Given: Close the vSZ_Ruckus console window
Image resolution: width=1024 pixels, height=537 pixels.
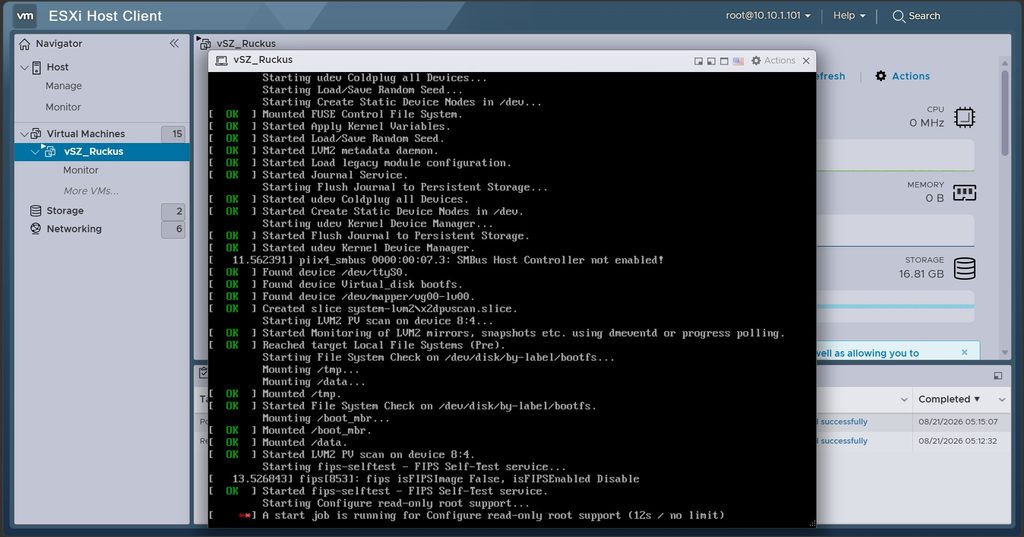Looking at the screenshot, I should click(x=806, y=61).
